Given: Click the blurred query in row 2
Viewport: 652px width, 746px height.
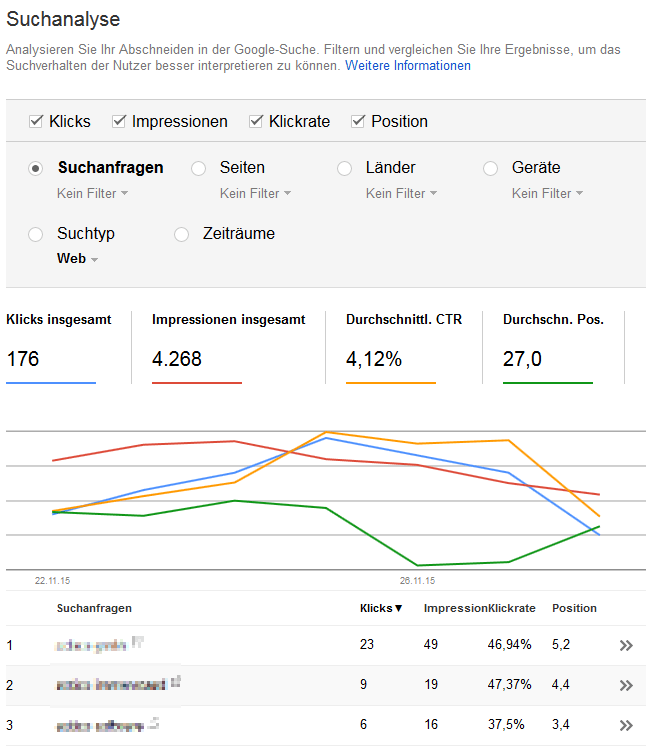Looking at the screenshot, I should (x=111, y=685).
